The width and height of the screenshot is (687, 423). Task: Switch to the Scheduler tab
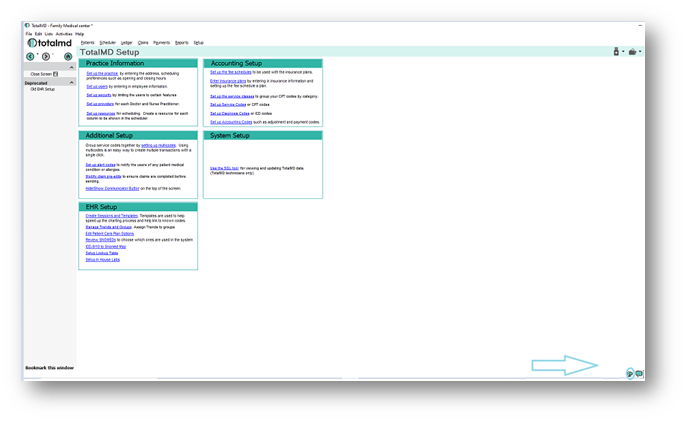pos(107,43)
